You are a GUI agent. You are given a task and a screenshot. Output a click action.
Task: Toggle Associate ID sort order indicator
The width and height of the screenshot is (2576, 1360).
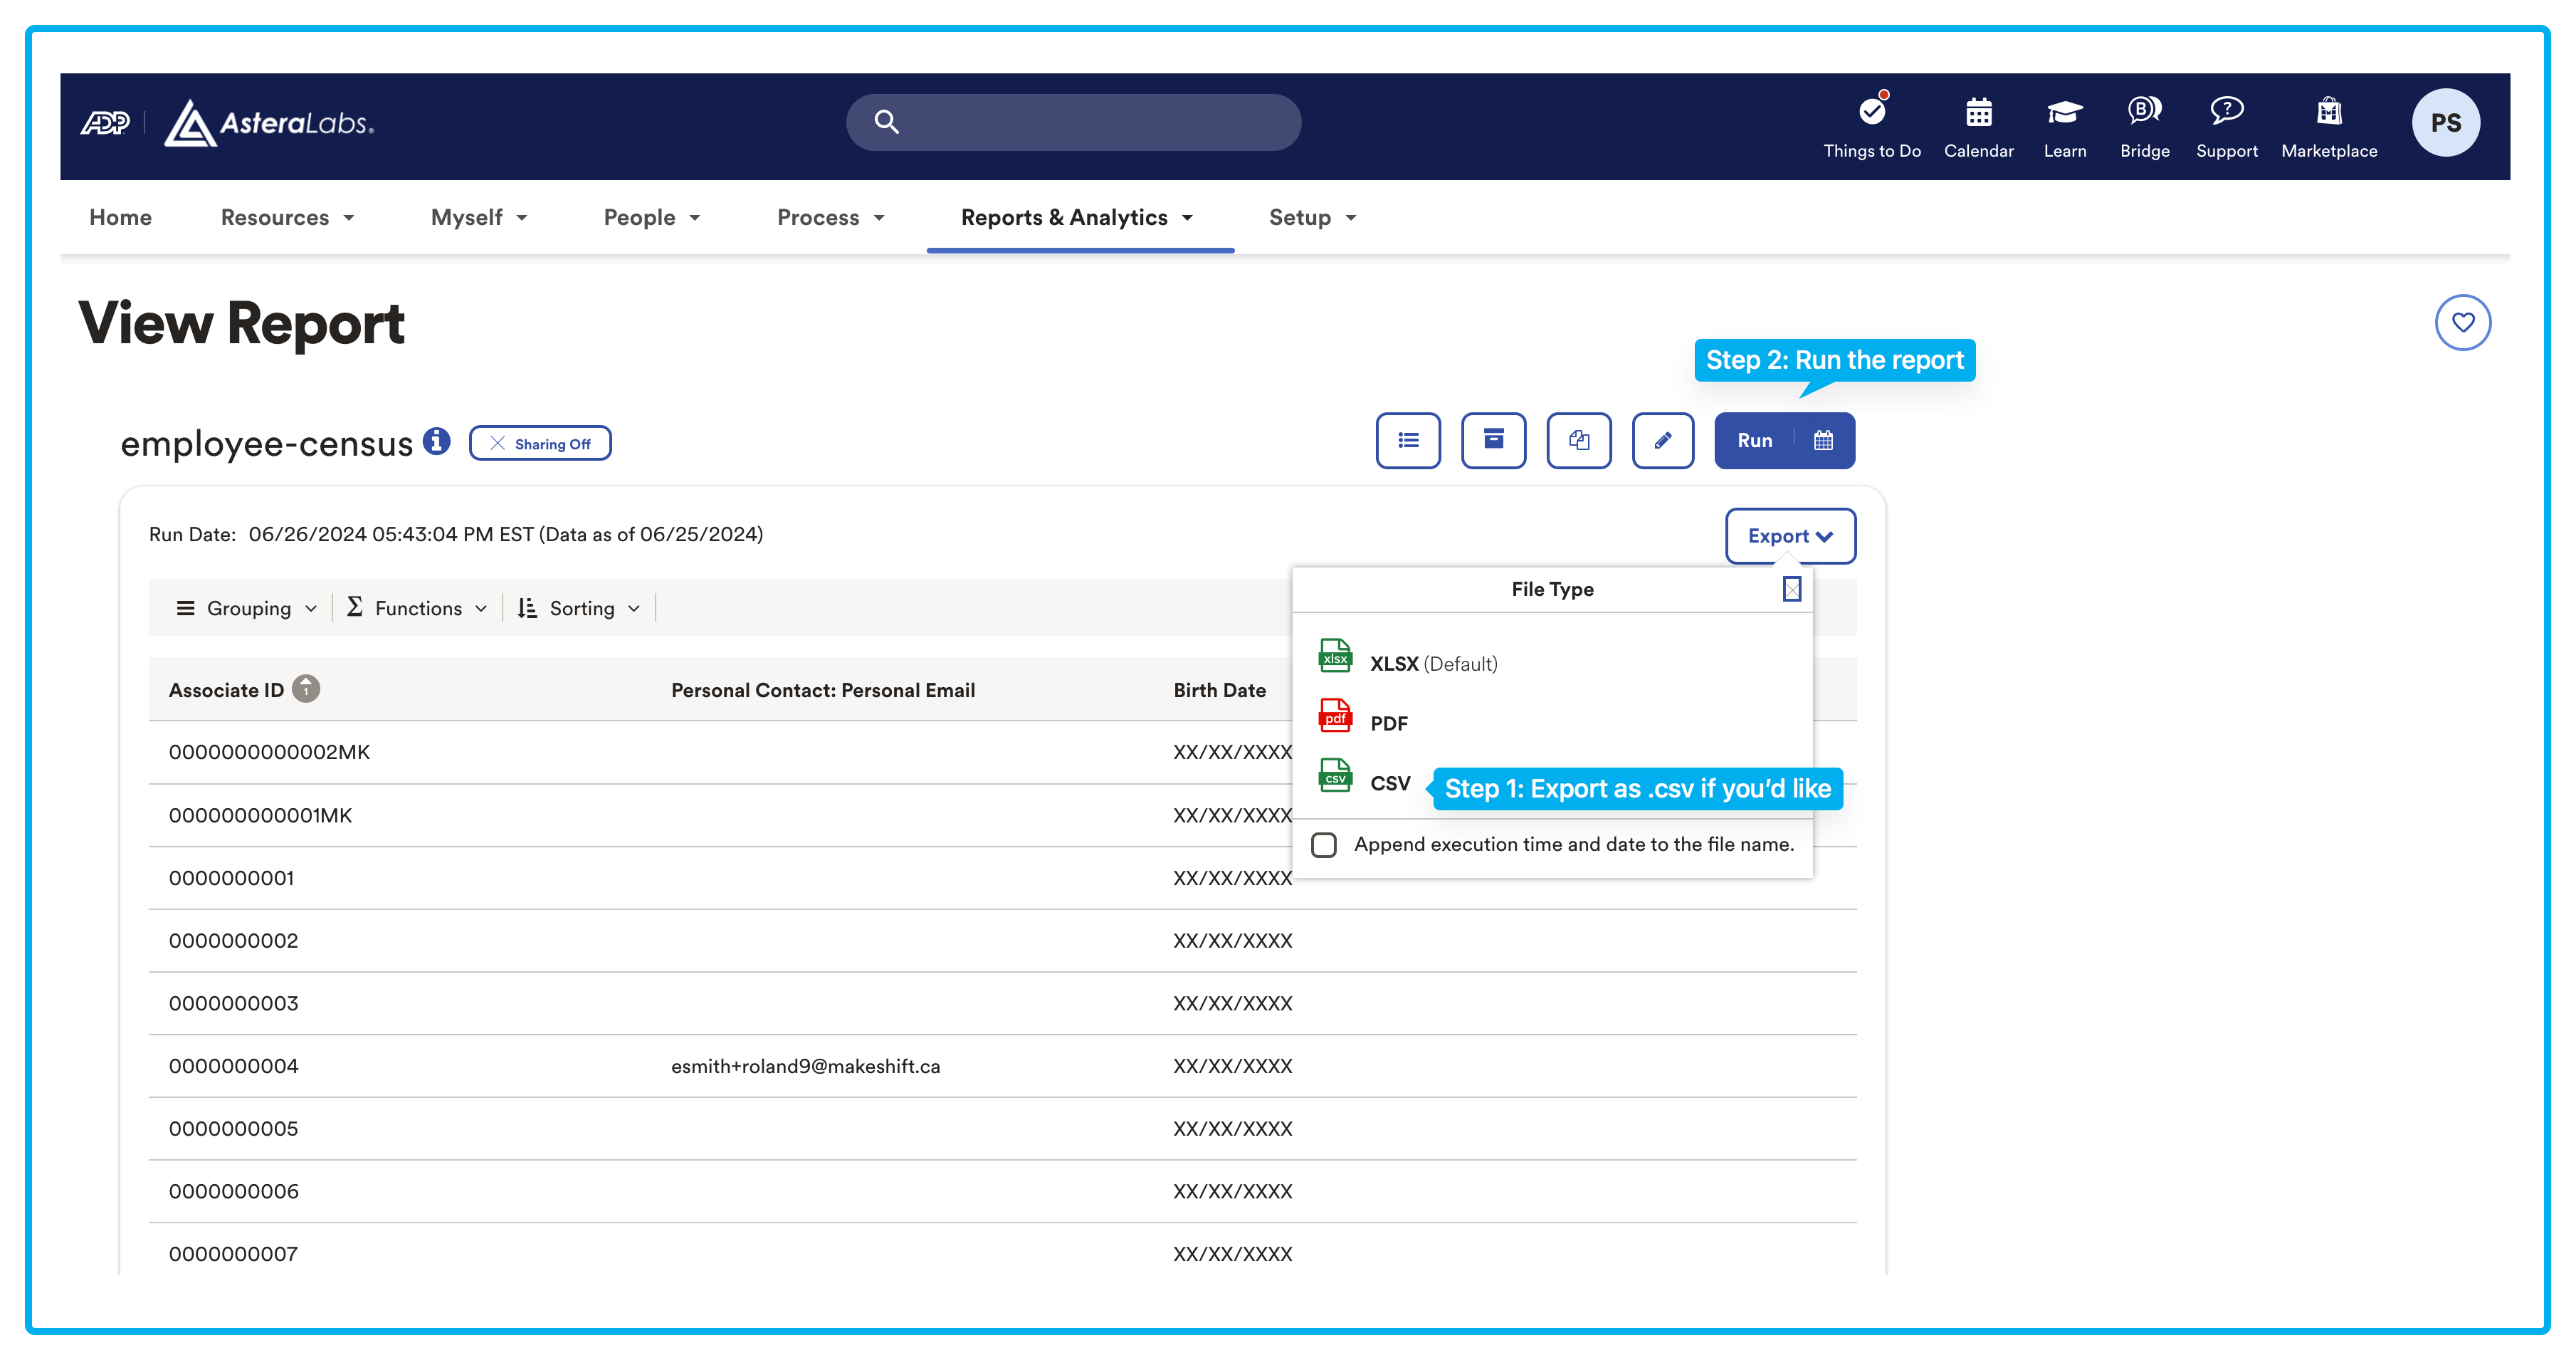(x=306, y=689)
